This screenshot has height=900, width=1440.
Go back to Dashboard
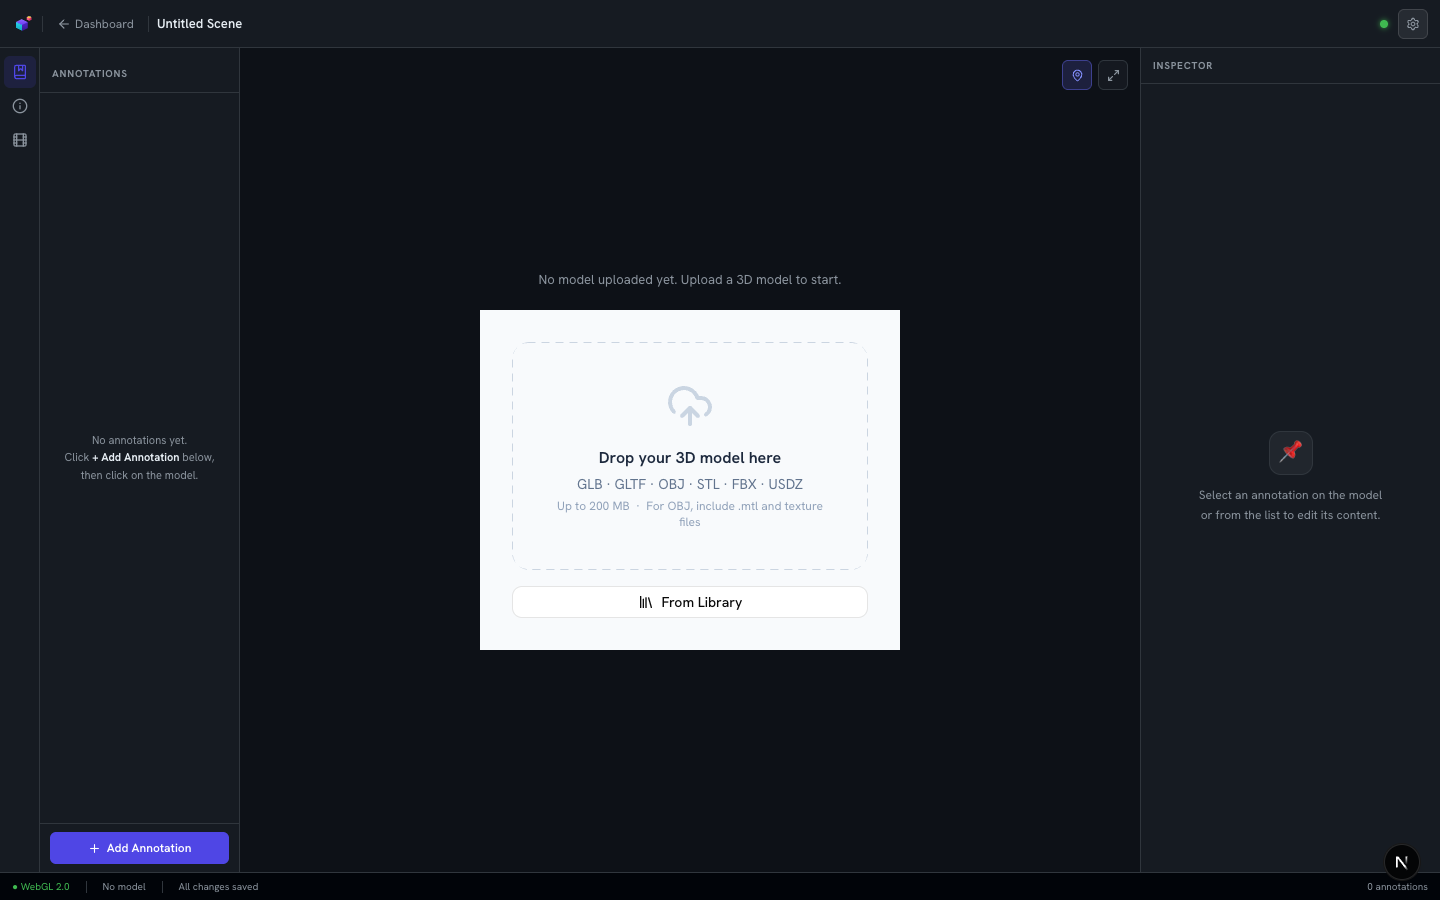point(96,24)
